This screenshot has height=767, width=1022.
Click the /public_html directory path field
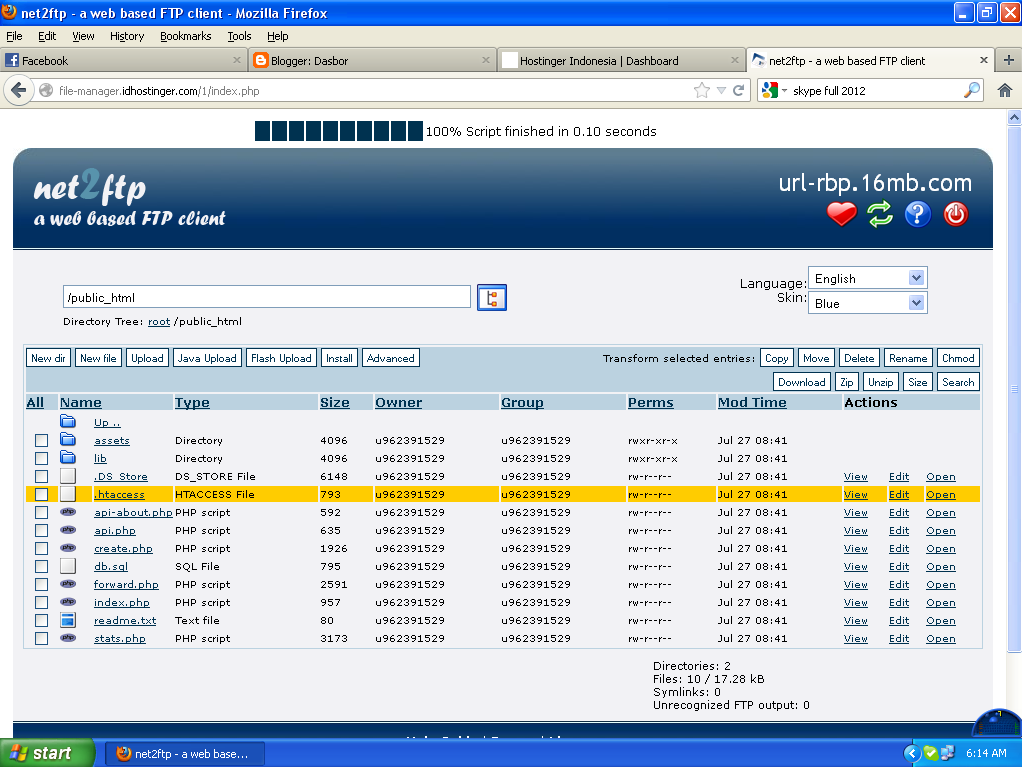tap(267, 297)
